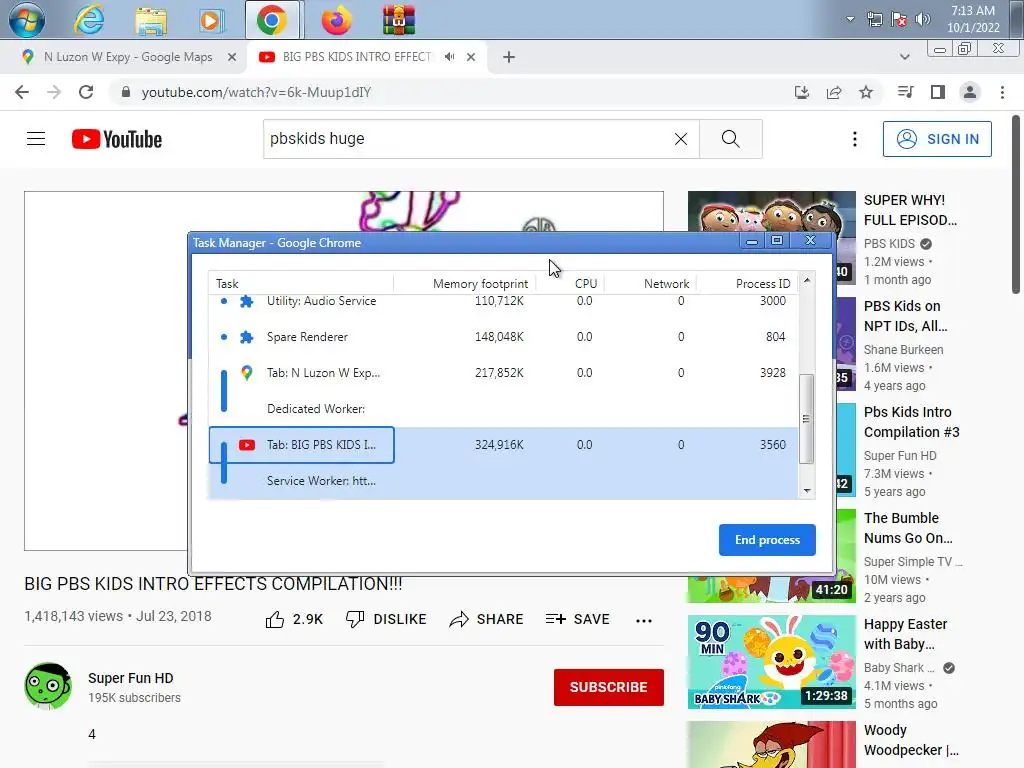Sort by Memory footprint column
Image resolution: width=1024 pixels, height=768 pixels.
(465, 283)
